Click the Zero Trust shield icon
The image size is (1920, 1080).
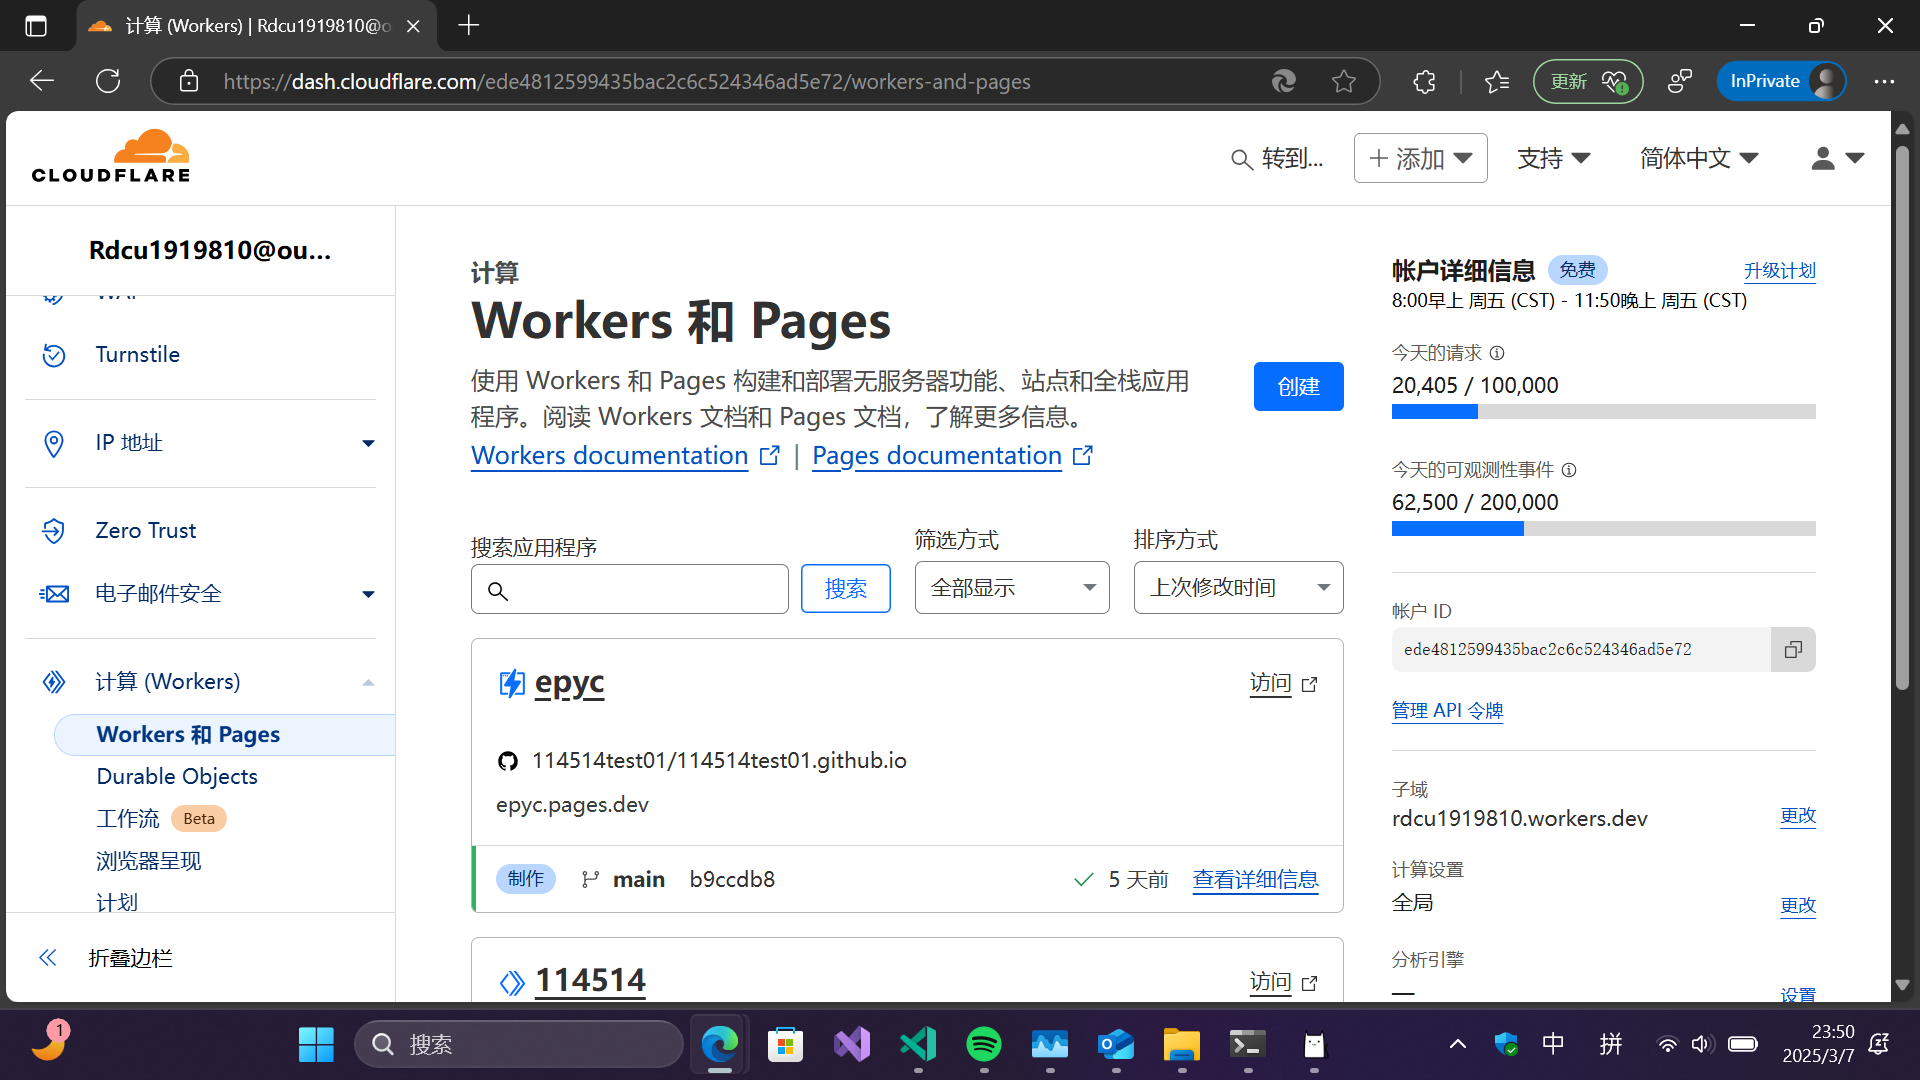tap(54, 531)
